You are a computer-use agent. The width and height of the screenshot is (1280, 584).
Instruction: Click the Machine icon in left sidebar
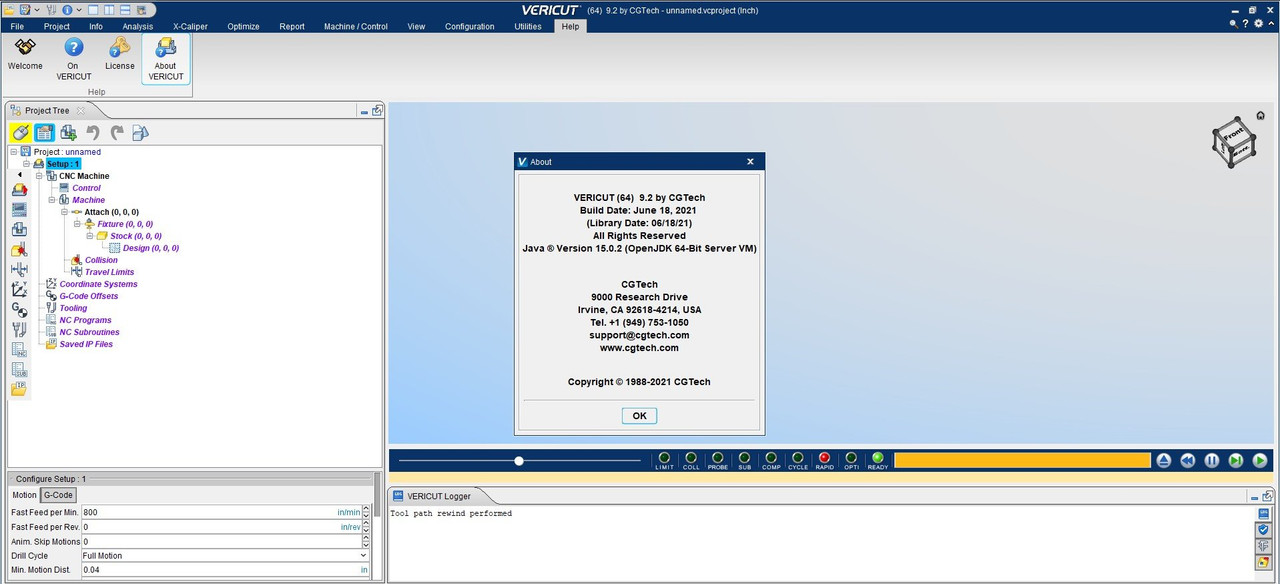tap(19, 230)
